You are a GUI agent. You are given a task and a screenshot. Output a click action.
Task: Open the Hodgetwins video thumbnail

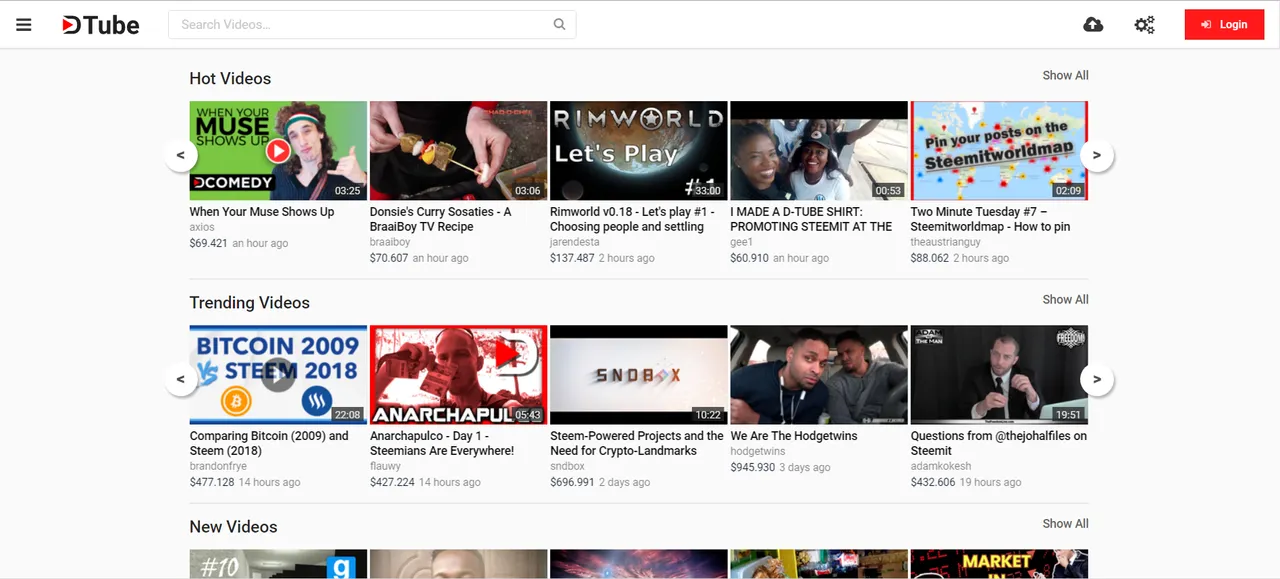pos(819,375)
